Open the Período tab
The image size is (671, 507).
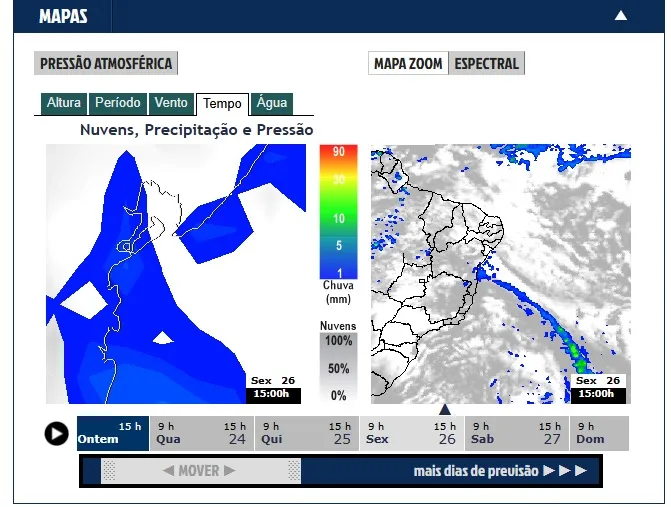[118, 103]
